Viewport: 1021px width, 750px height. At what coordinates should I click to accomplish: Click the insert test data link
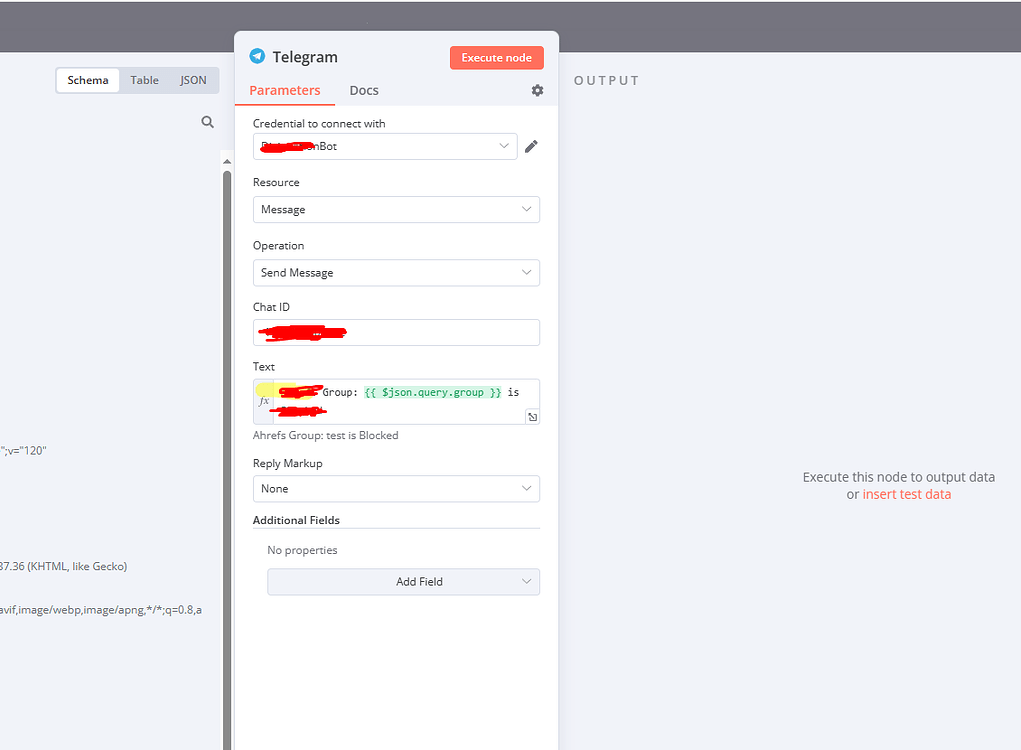(906, 494)
